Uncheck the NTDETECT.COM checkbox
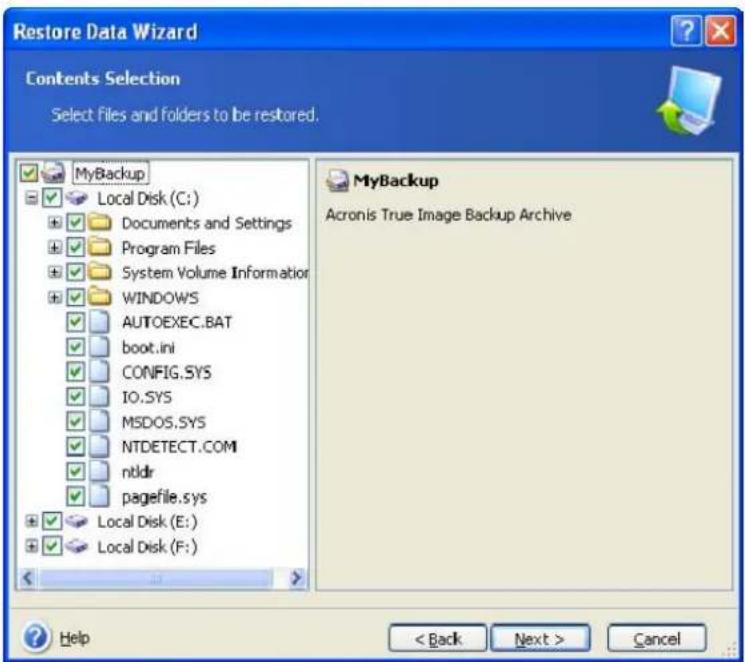The image size is (745, 662). coord(76,446)
